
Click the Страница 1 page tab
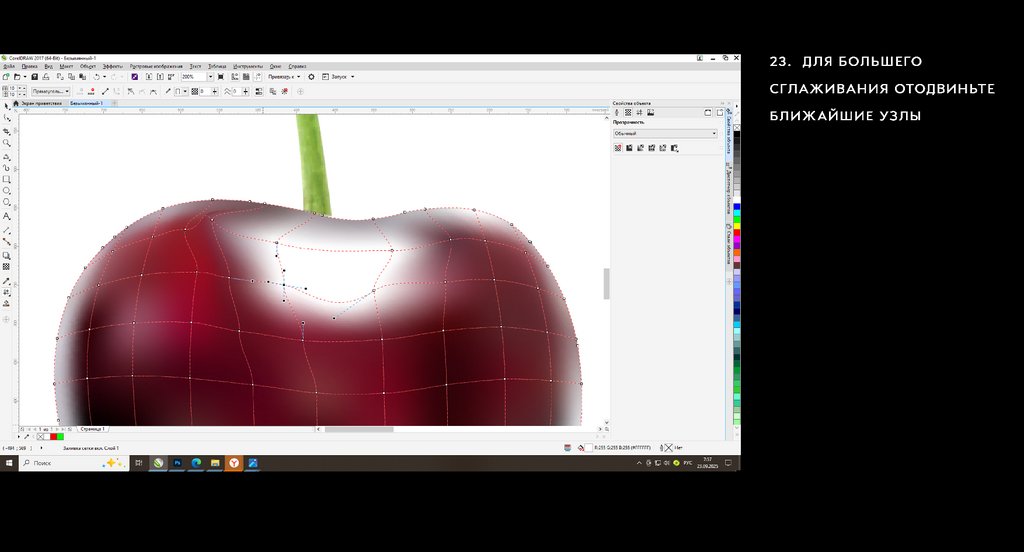[99, 428]
